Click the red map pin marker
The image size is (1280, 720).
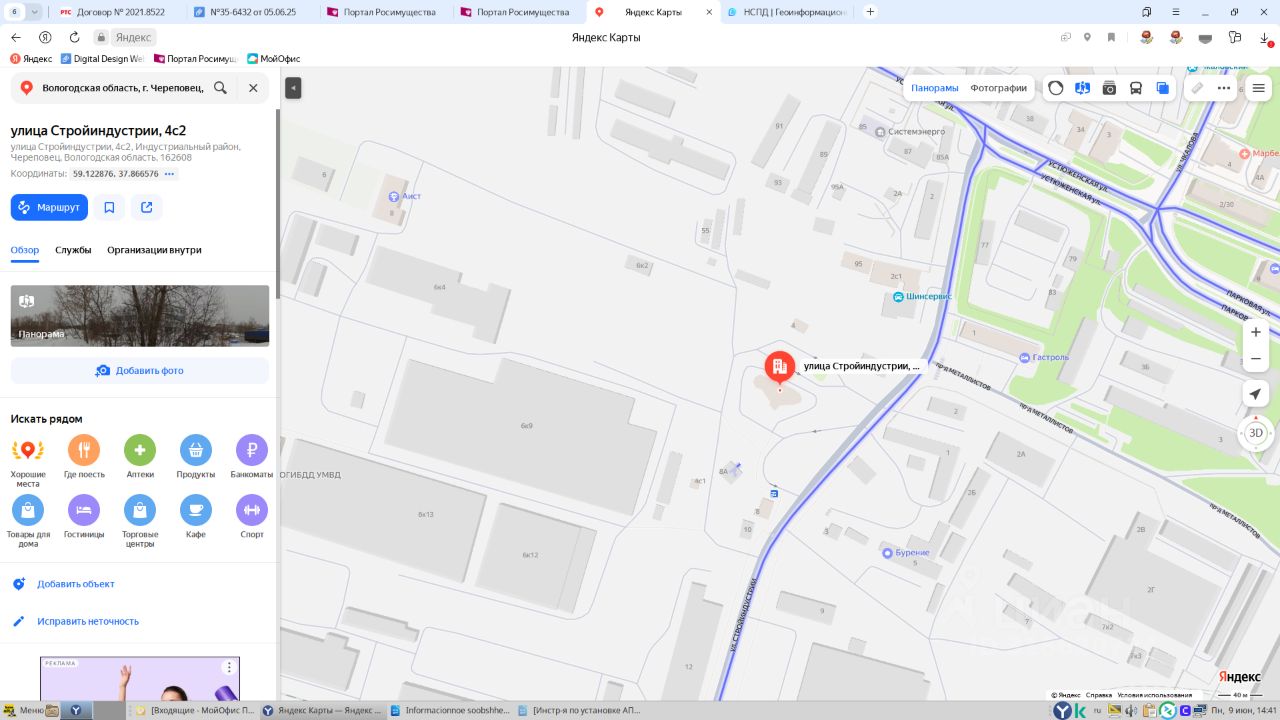[x=780, y=368]
